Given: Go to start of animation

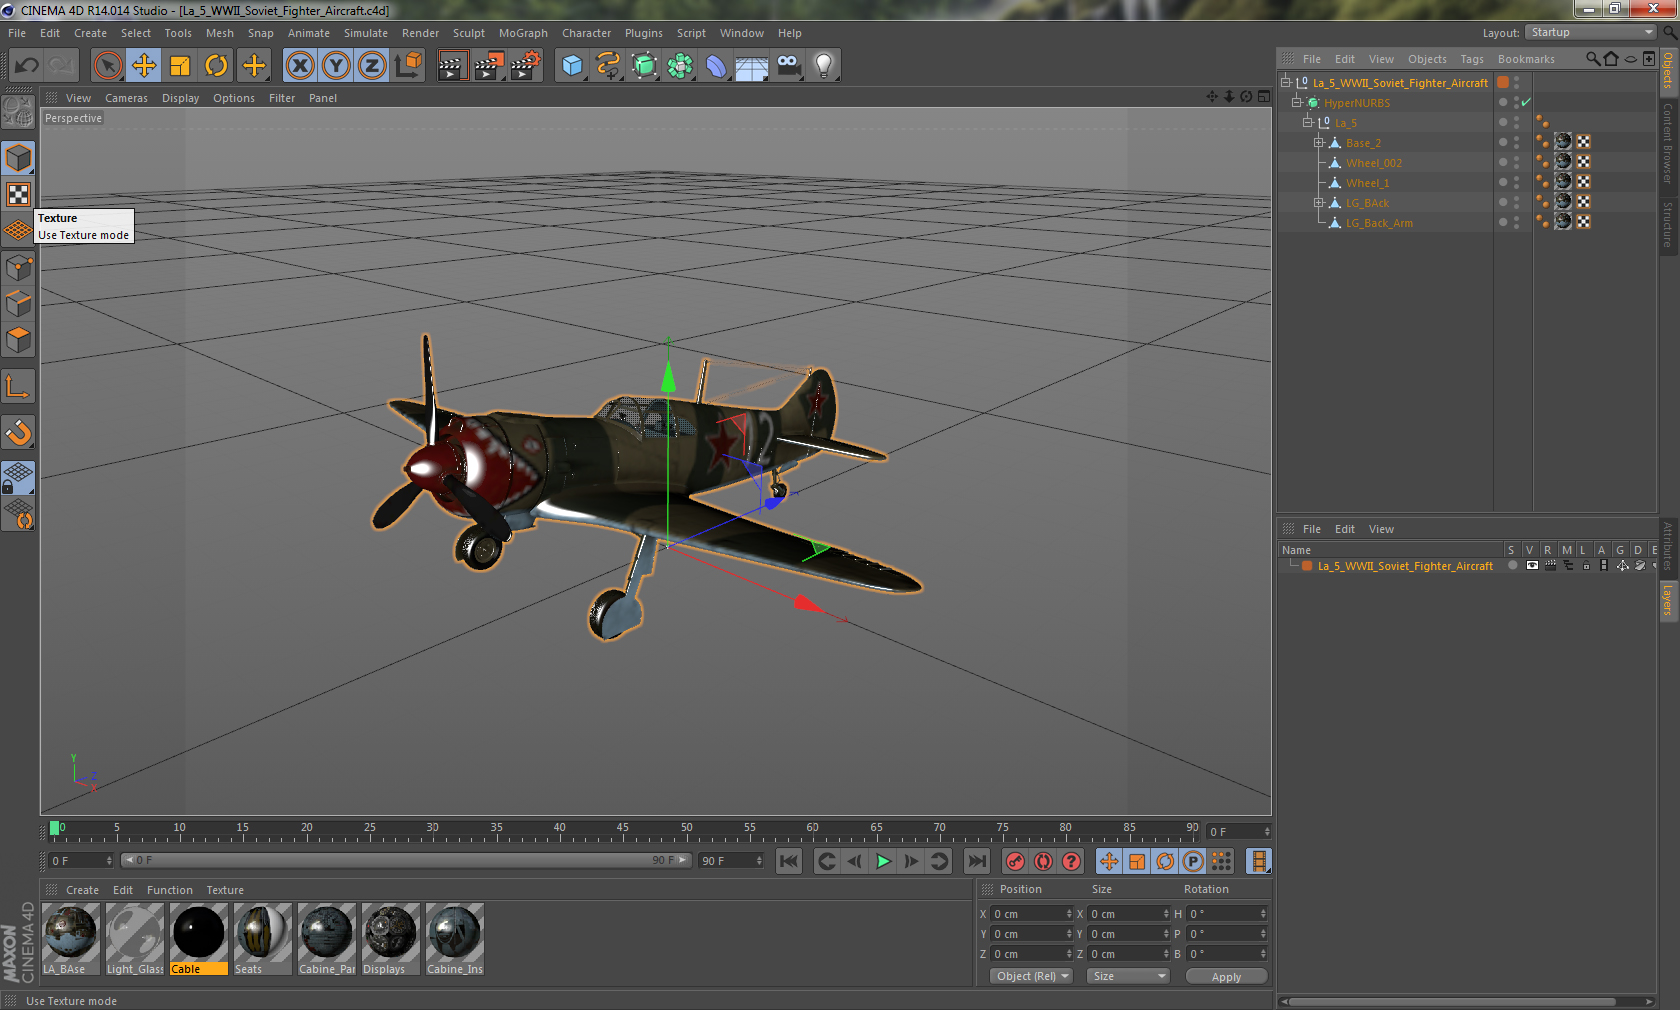Looking at the screenshot, I should pos(789,861).
